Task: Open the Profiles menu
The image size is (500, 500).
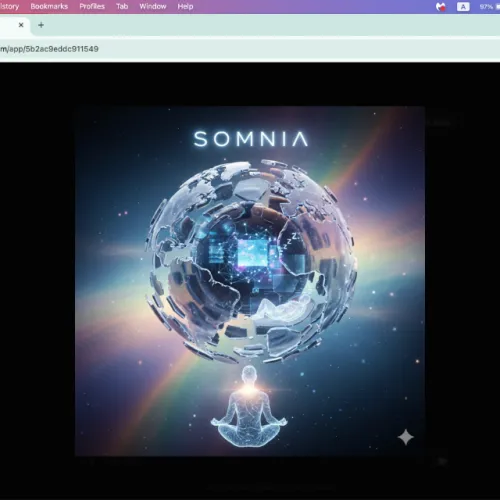Action: tap(92, 6)
